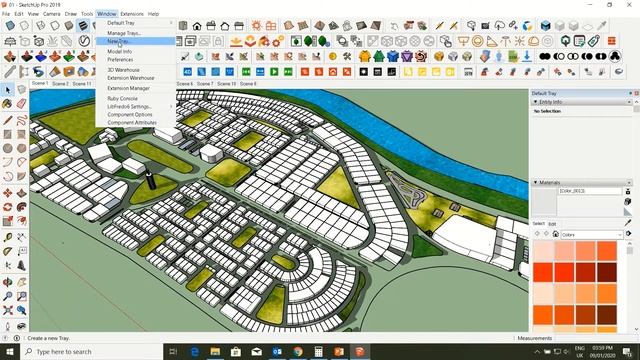Collapse the Materials panel
Viewport: 640px width, 360px height.
(536, 182)
